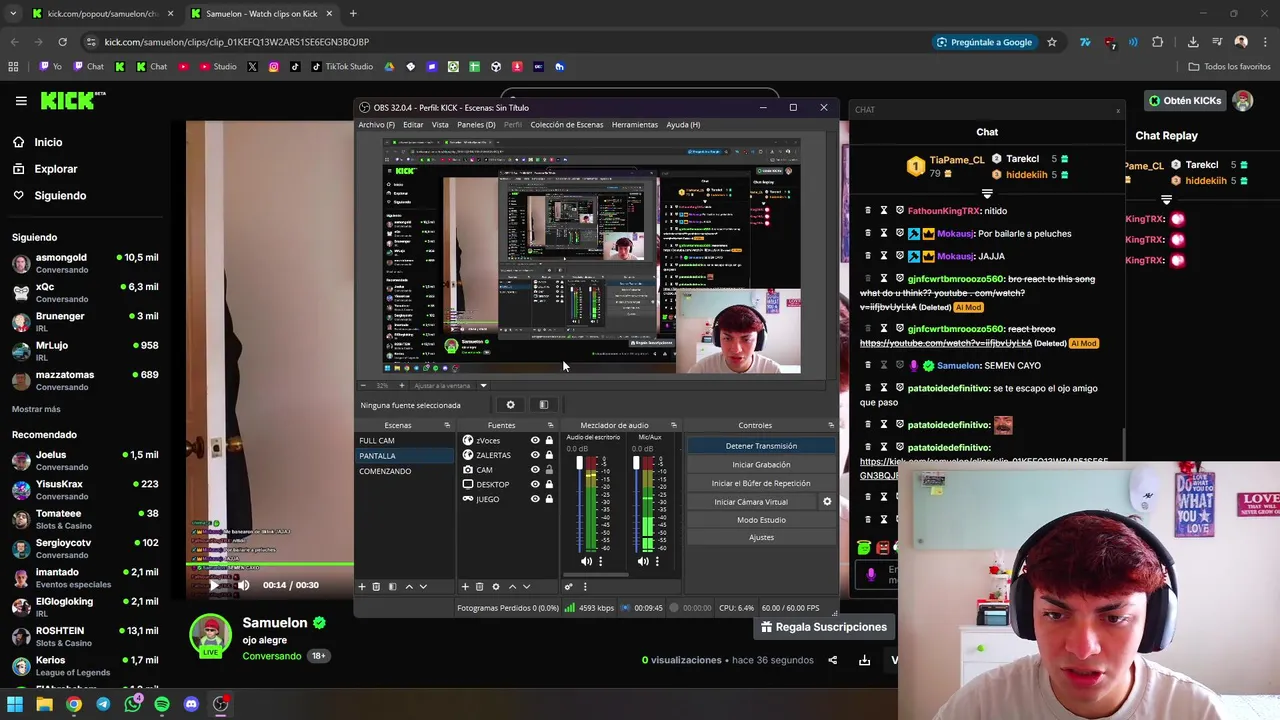
Task: Open properties gear beside Ninguna fuente seleccionada
Action: pyautogui.click(x=510, y=405)
